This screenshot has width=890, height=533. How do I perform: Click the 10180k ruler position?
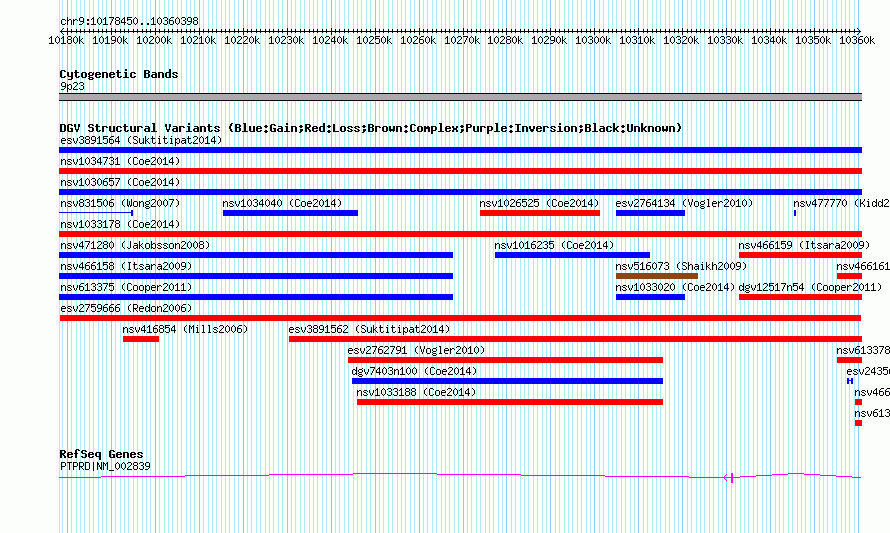click(x=66, y=40)
